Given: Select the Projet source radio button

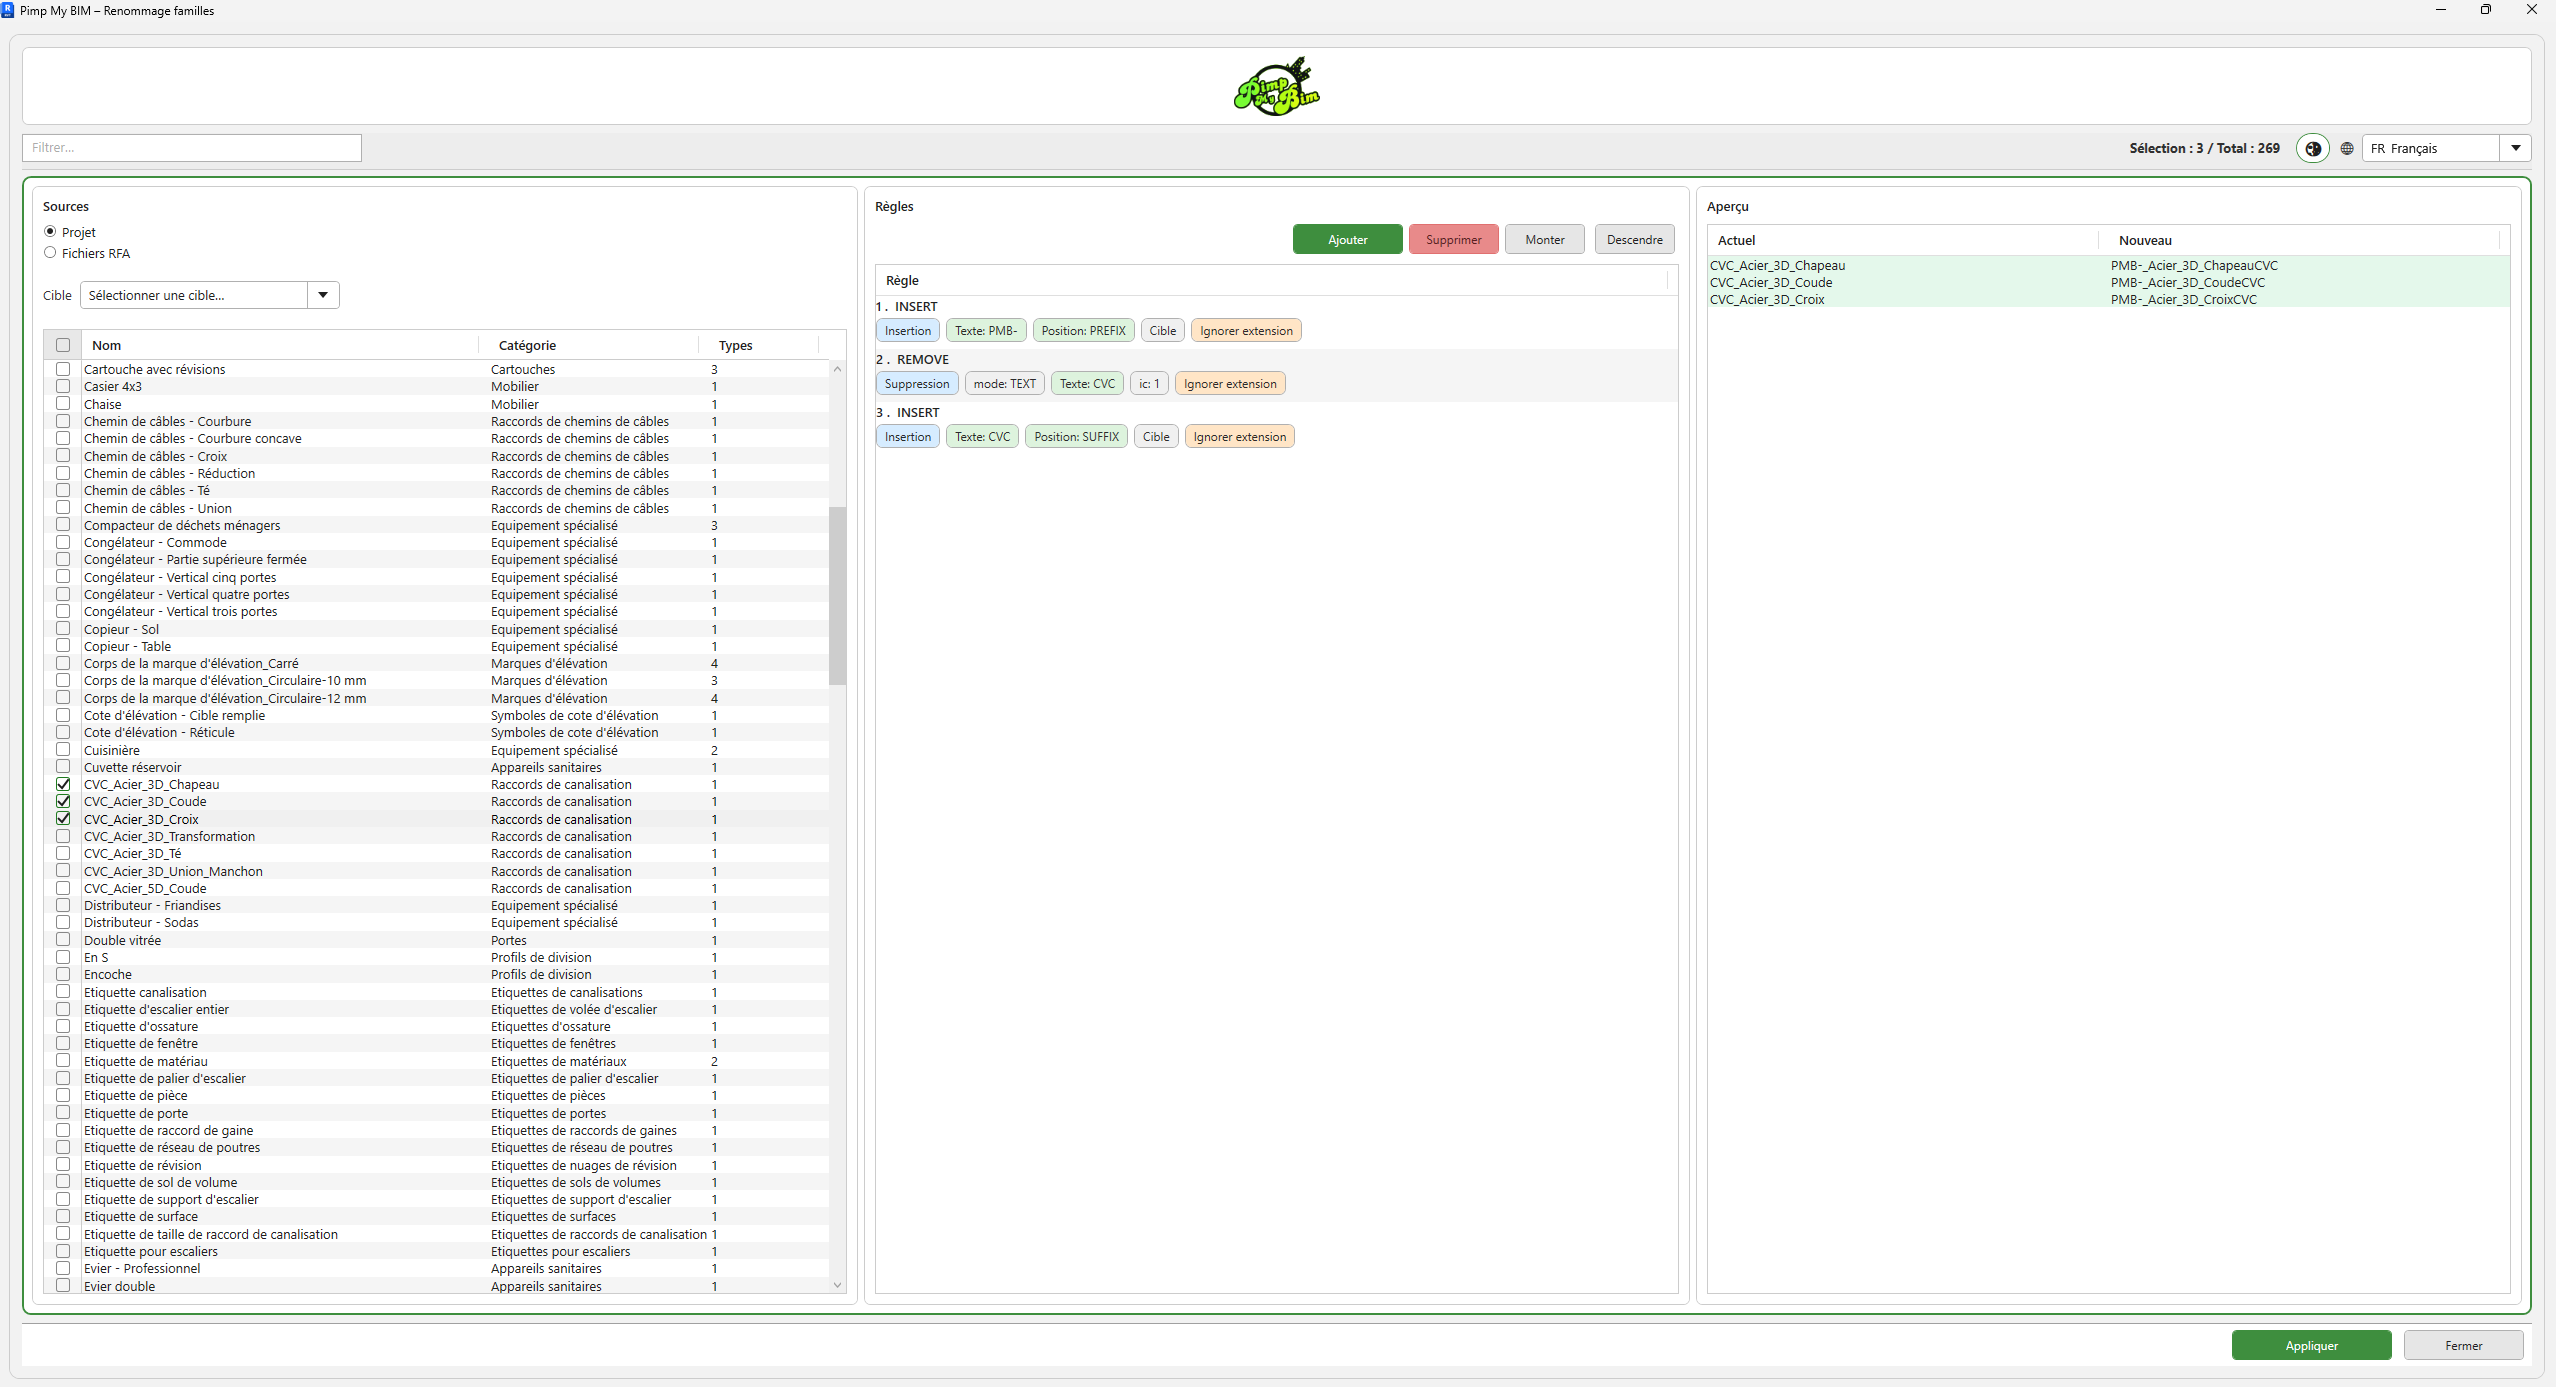Looking at the screenshot, I should 50,231.
